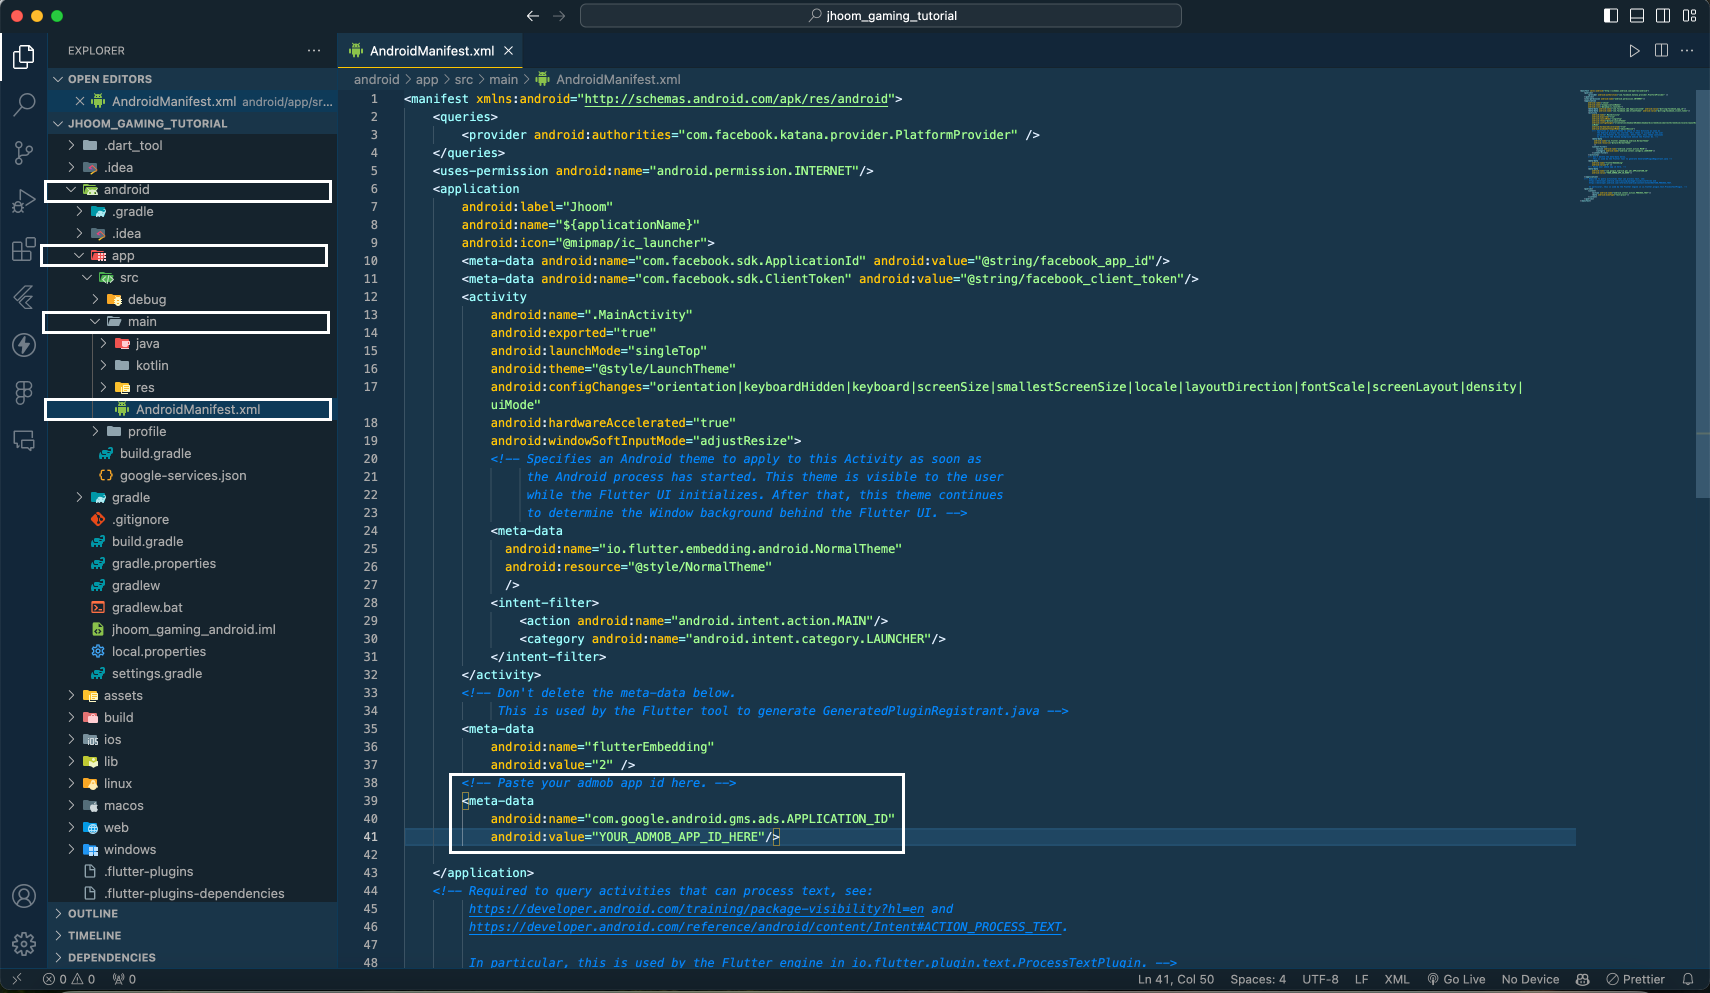The image size is (1710, 993).
Task: Click the Run play icon in editor toolbar
Action: [1634, 51]
